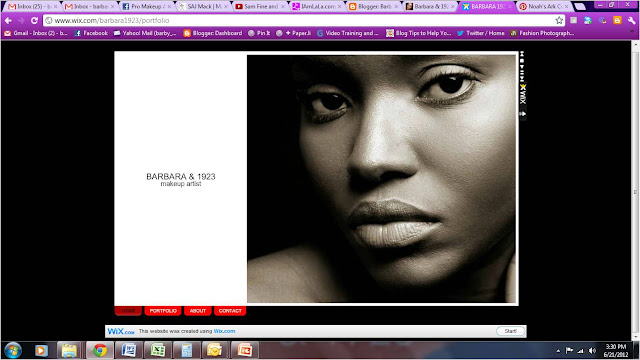Reload the page with the refresh icon
Viewport: 640px width, 360px height.
[34, 20]
